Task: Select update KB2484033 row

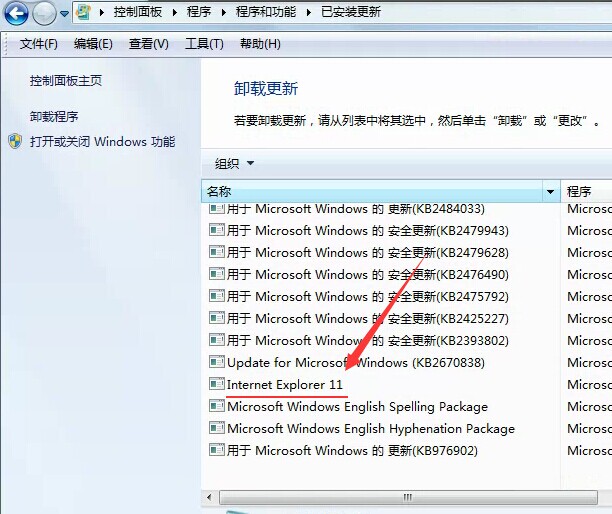Action: [347, 209]
